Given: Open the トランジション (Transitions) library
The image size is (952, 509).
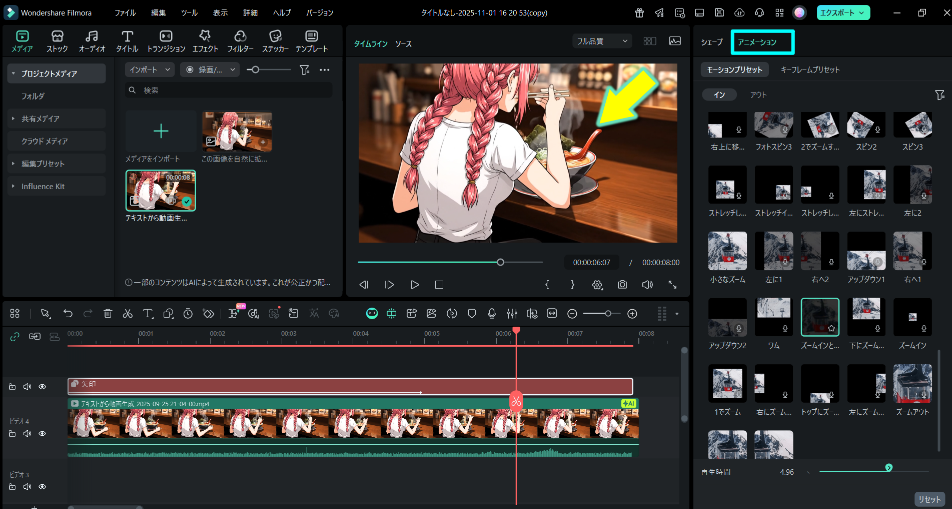Looking at the screenshot, I should 166,41.
